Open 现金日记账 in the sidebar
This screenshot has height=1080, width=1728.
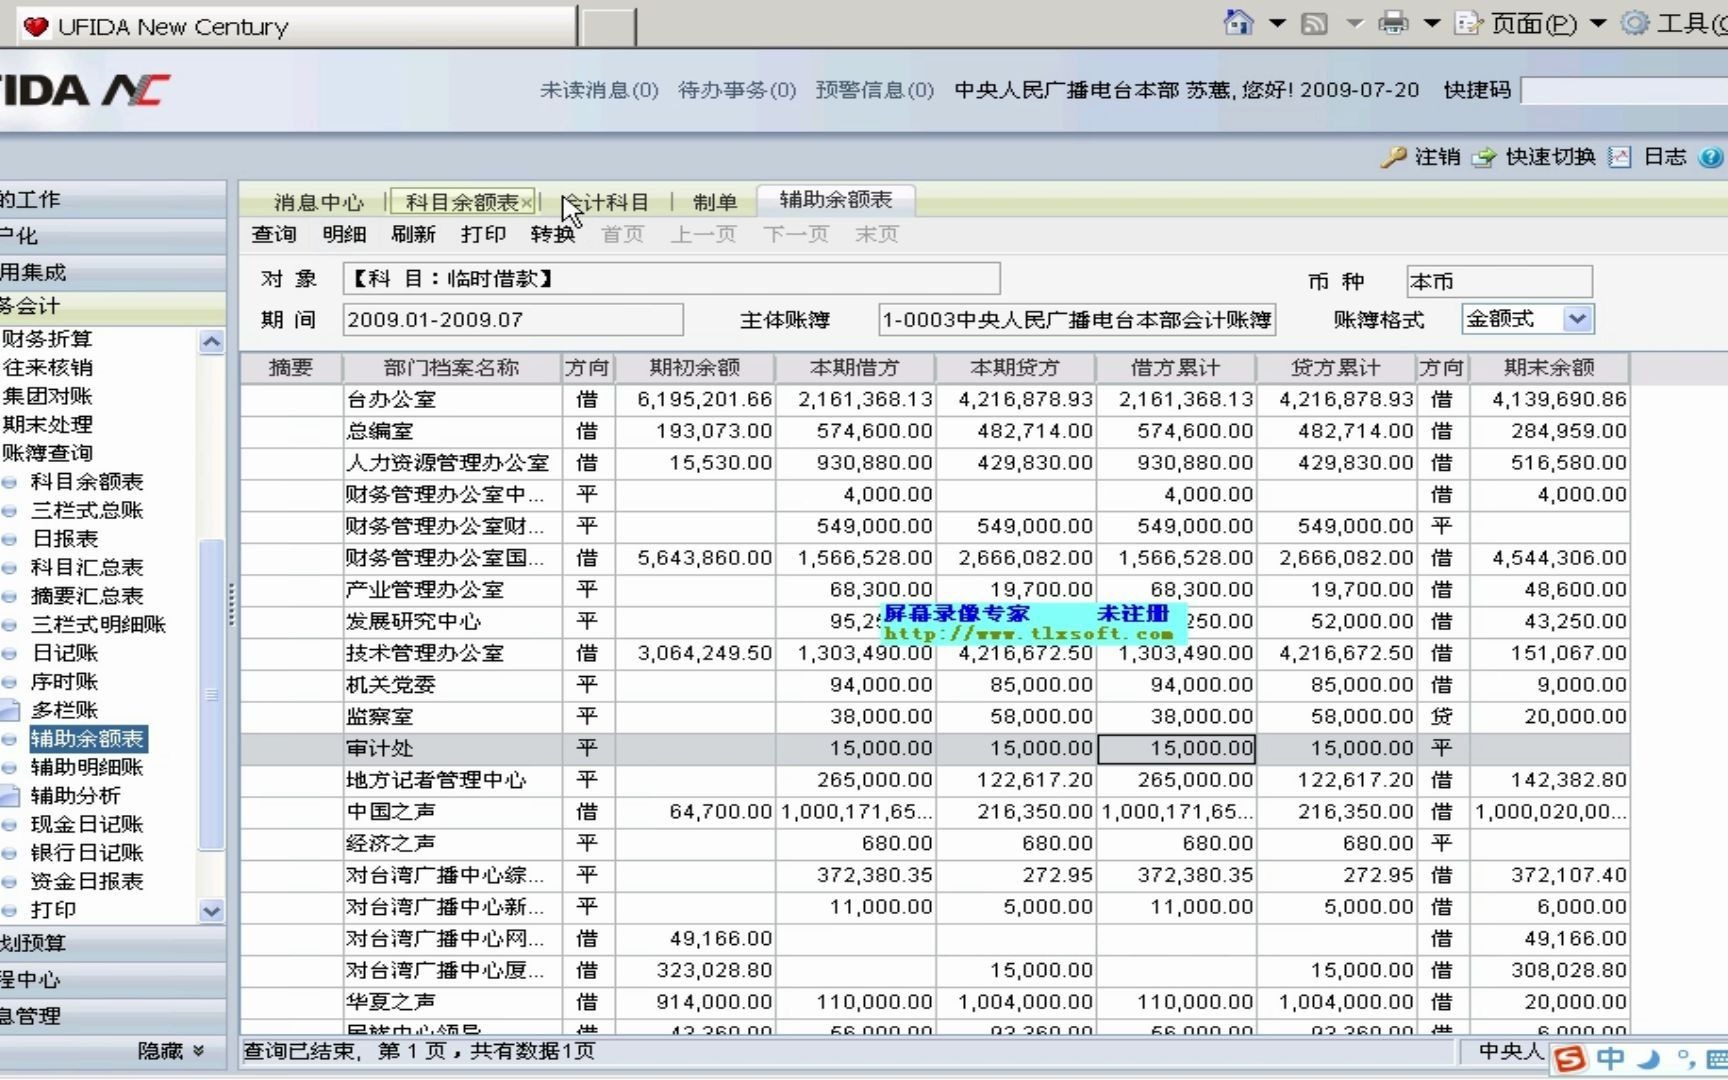coord(86,825)
